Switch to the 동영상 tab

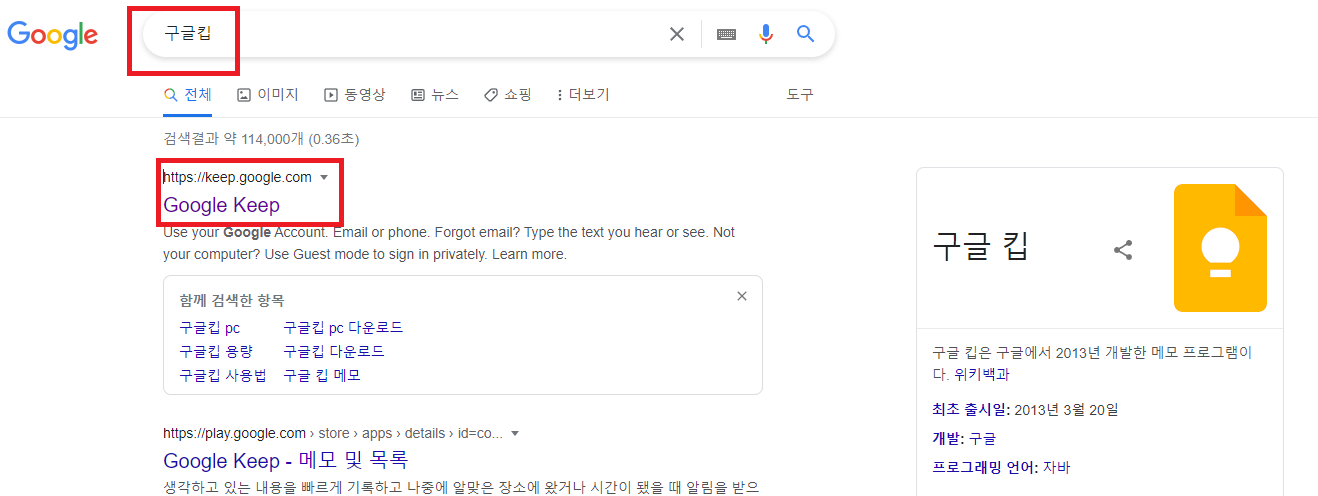click(355, 95)
